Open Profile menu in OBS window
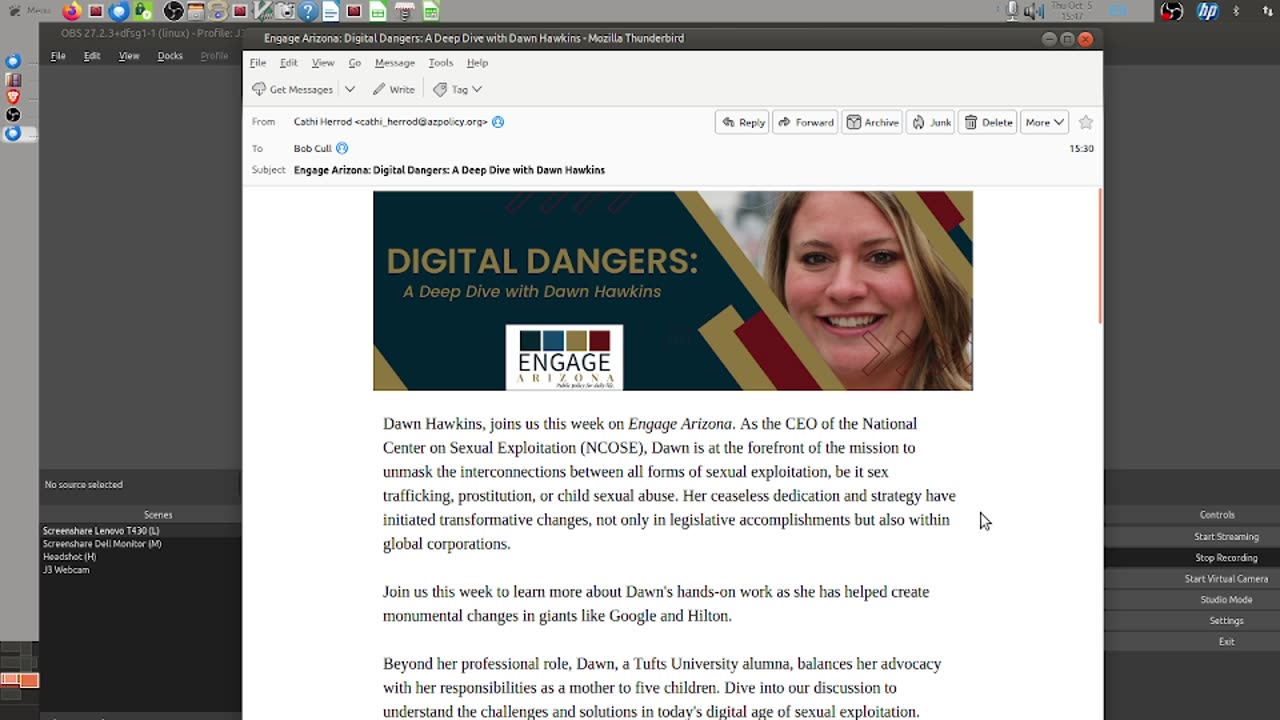Viewport: 1280px width, 720px height. point(214,56)
